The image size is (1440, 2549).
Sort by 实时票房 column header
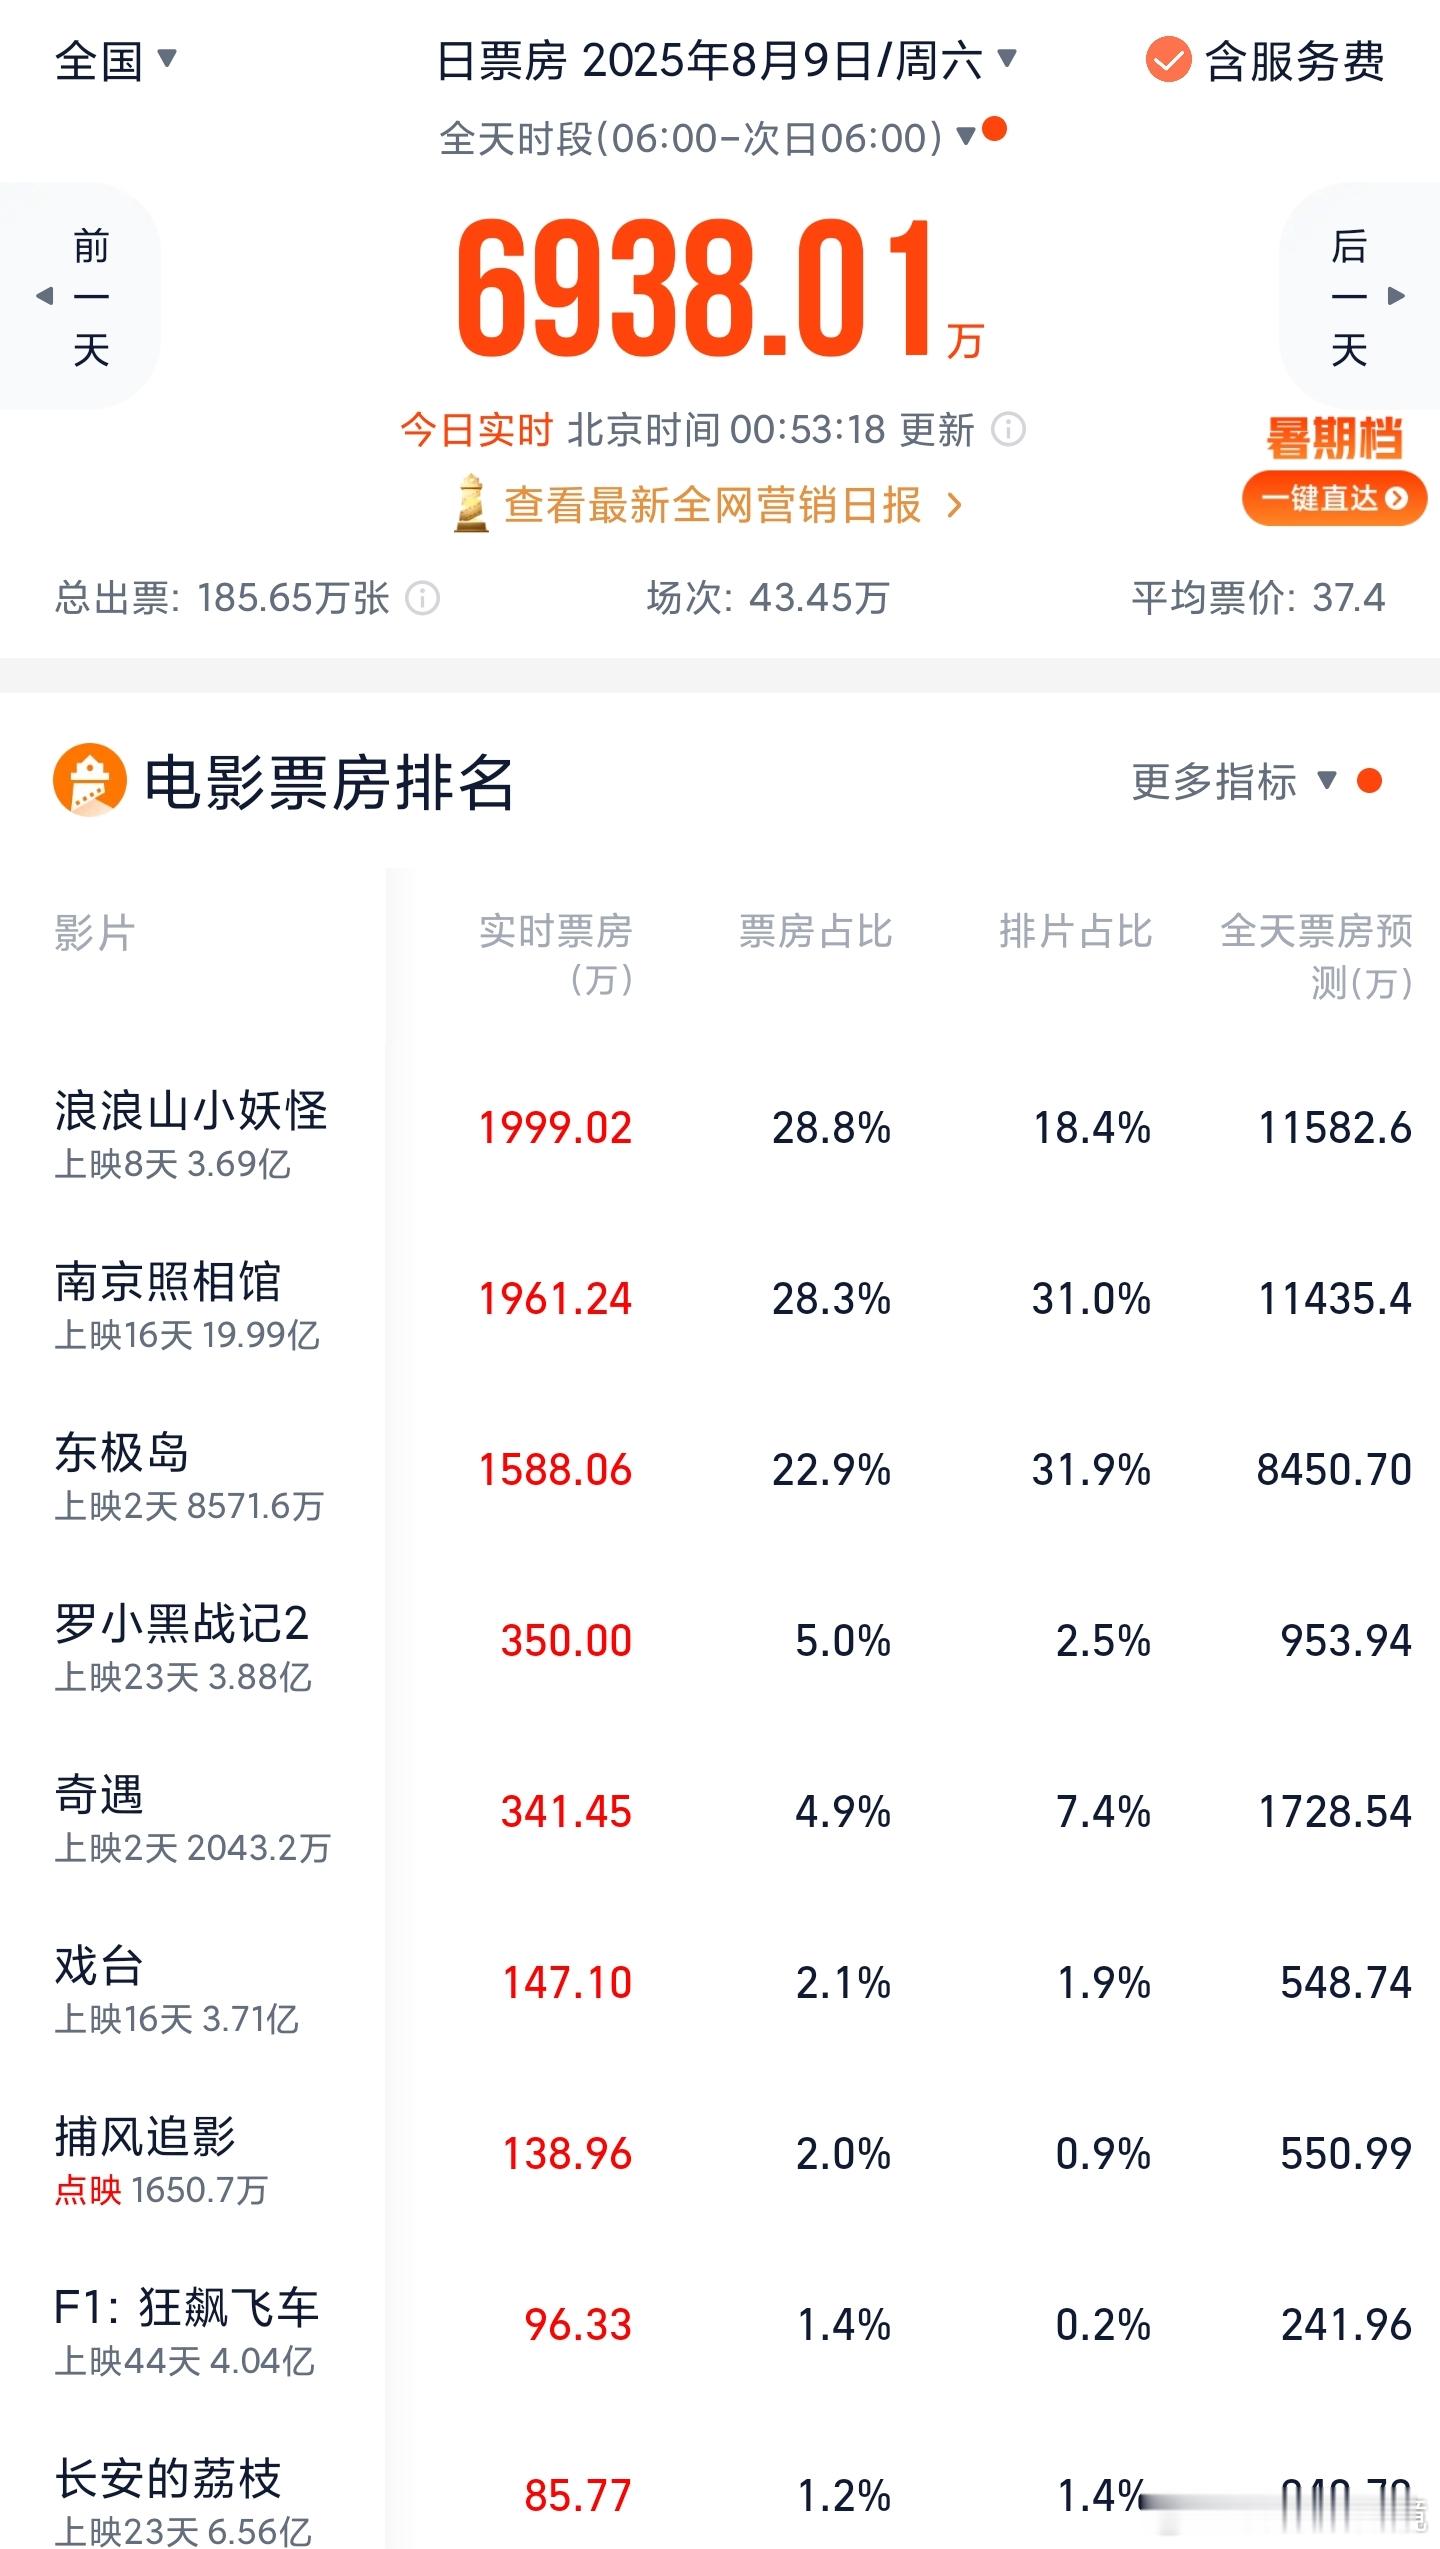(556, 954)
